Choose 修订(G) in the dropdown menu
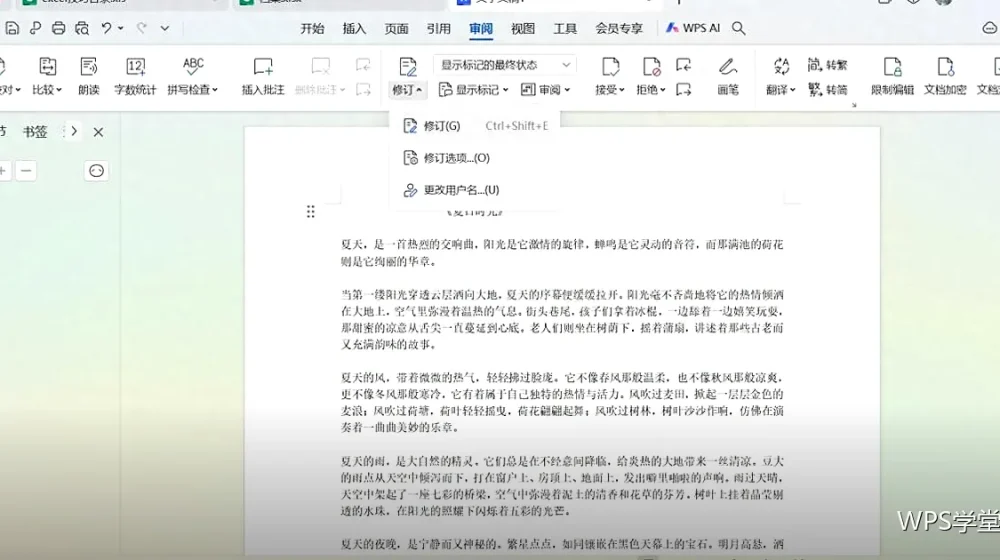1000x560 pixels. click(475, 126)
